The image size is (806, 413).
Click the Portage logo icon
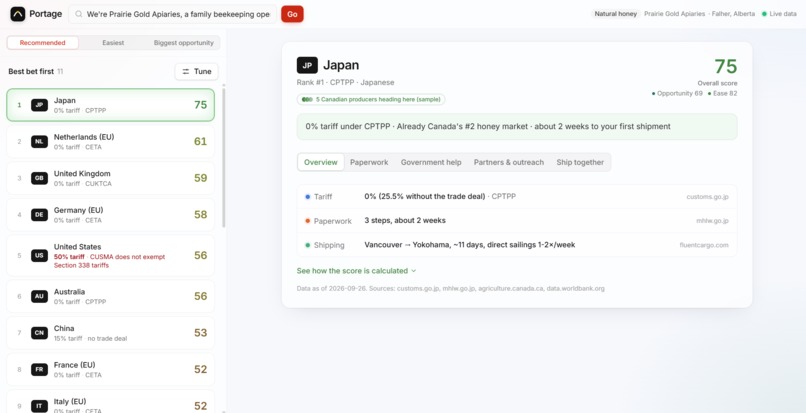[x=17, y=14]
